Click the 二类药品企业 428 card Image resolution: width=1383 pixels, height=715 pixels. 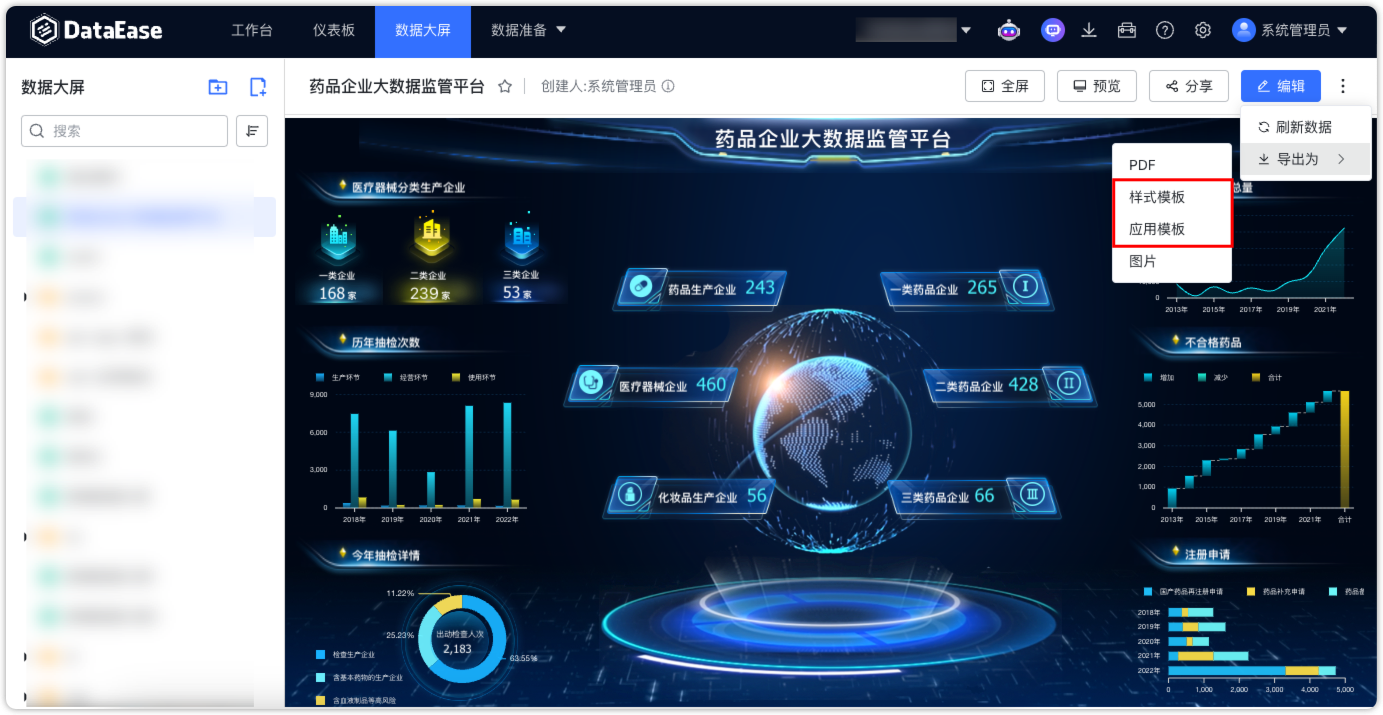tap(1009, 384)
